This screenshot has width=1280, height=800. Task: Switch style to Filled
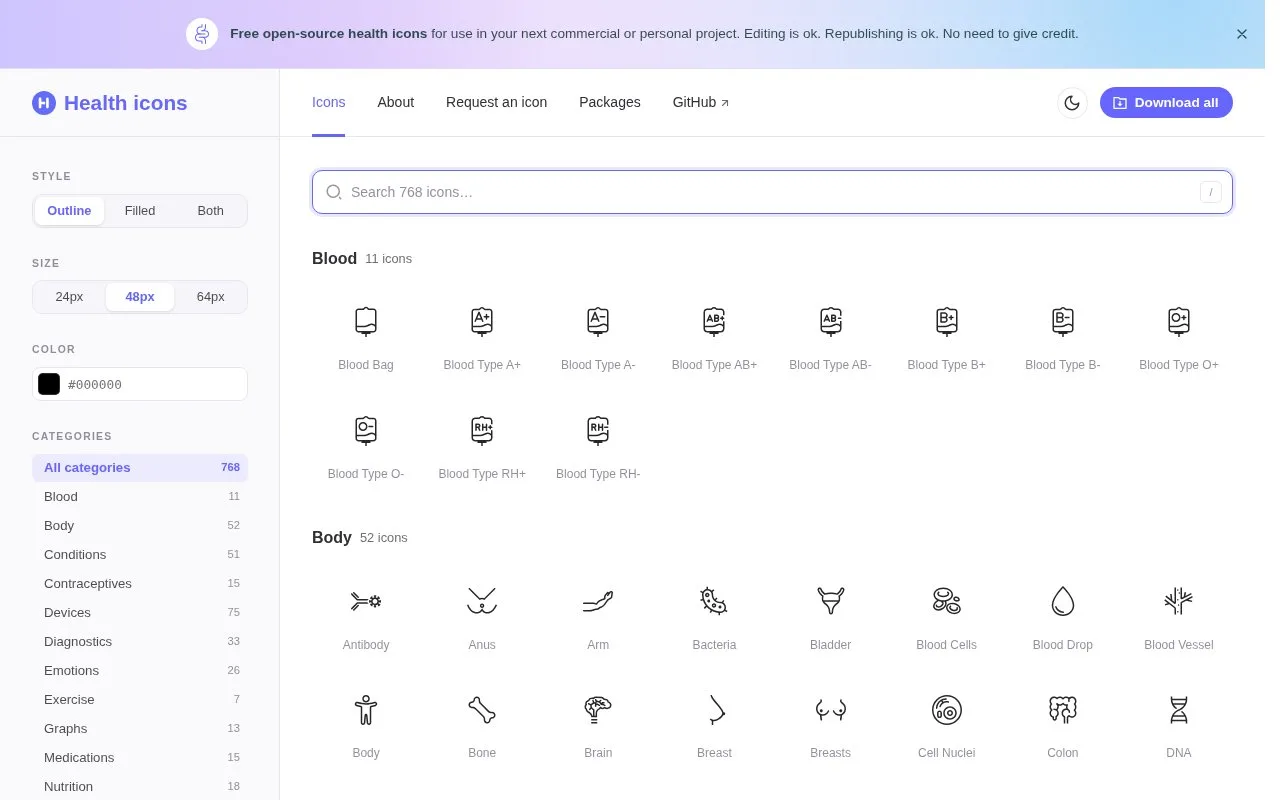140,211
